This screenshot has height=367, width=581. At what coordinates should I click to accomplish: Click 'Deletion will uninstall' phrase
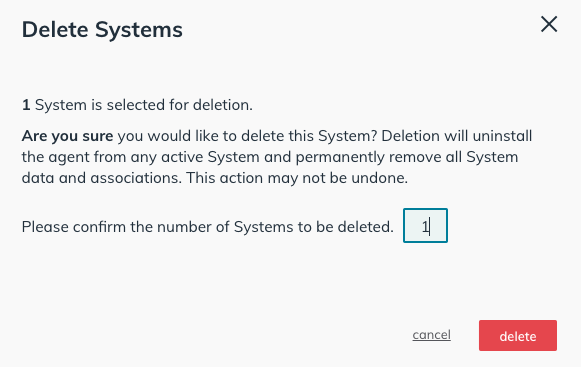[x=456, y=136]
